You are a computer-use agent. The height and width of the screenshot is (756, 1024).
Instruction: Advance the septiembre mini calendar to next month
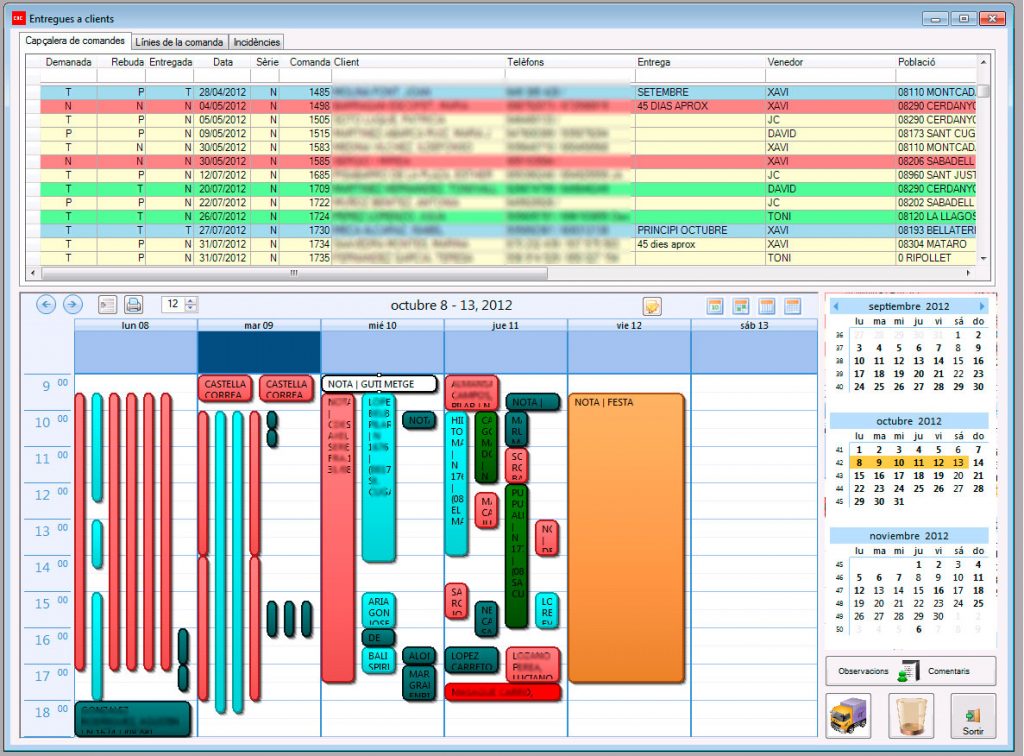tap(981, 306)
